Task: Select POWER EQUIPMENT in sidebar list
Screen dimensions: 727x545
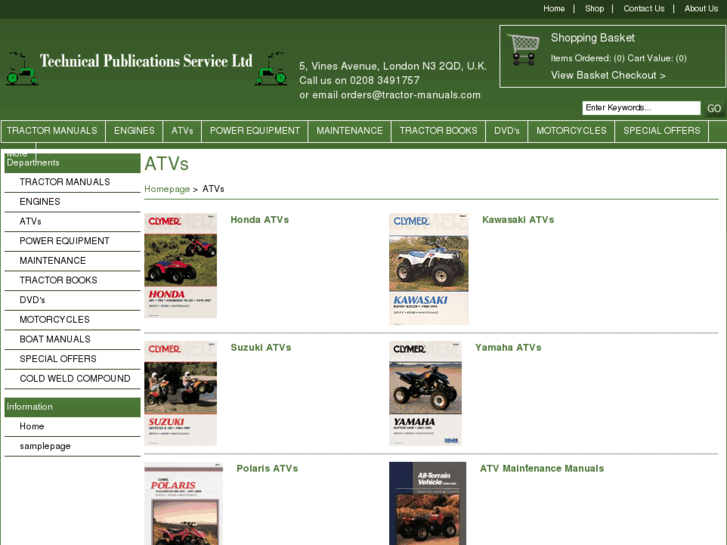Action: point(64,241)
